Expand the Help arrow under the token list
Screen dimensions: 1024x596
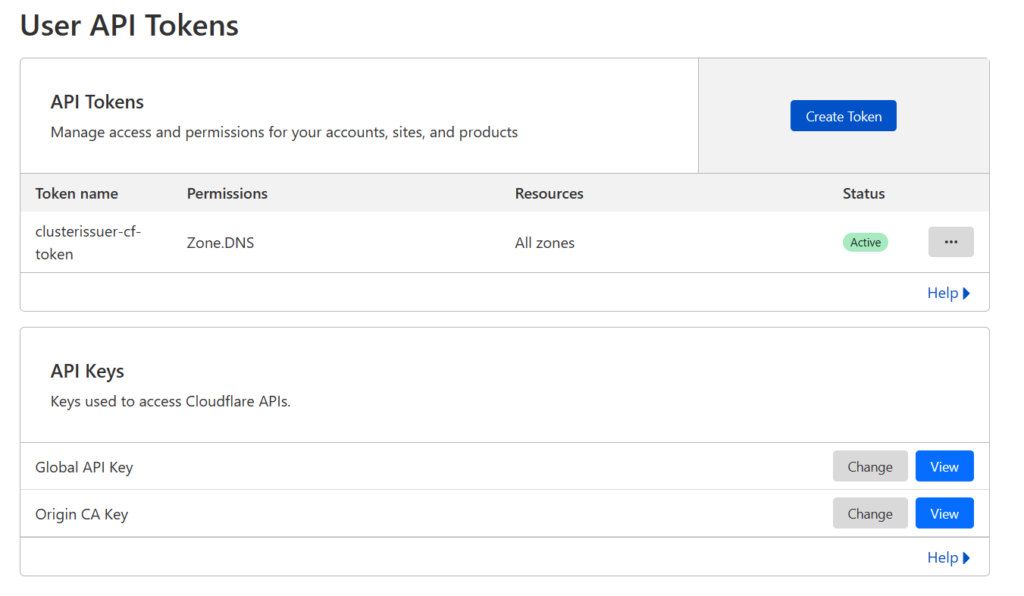point(947,292)
